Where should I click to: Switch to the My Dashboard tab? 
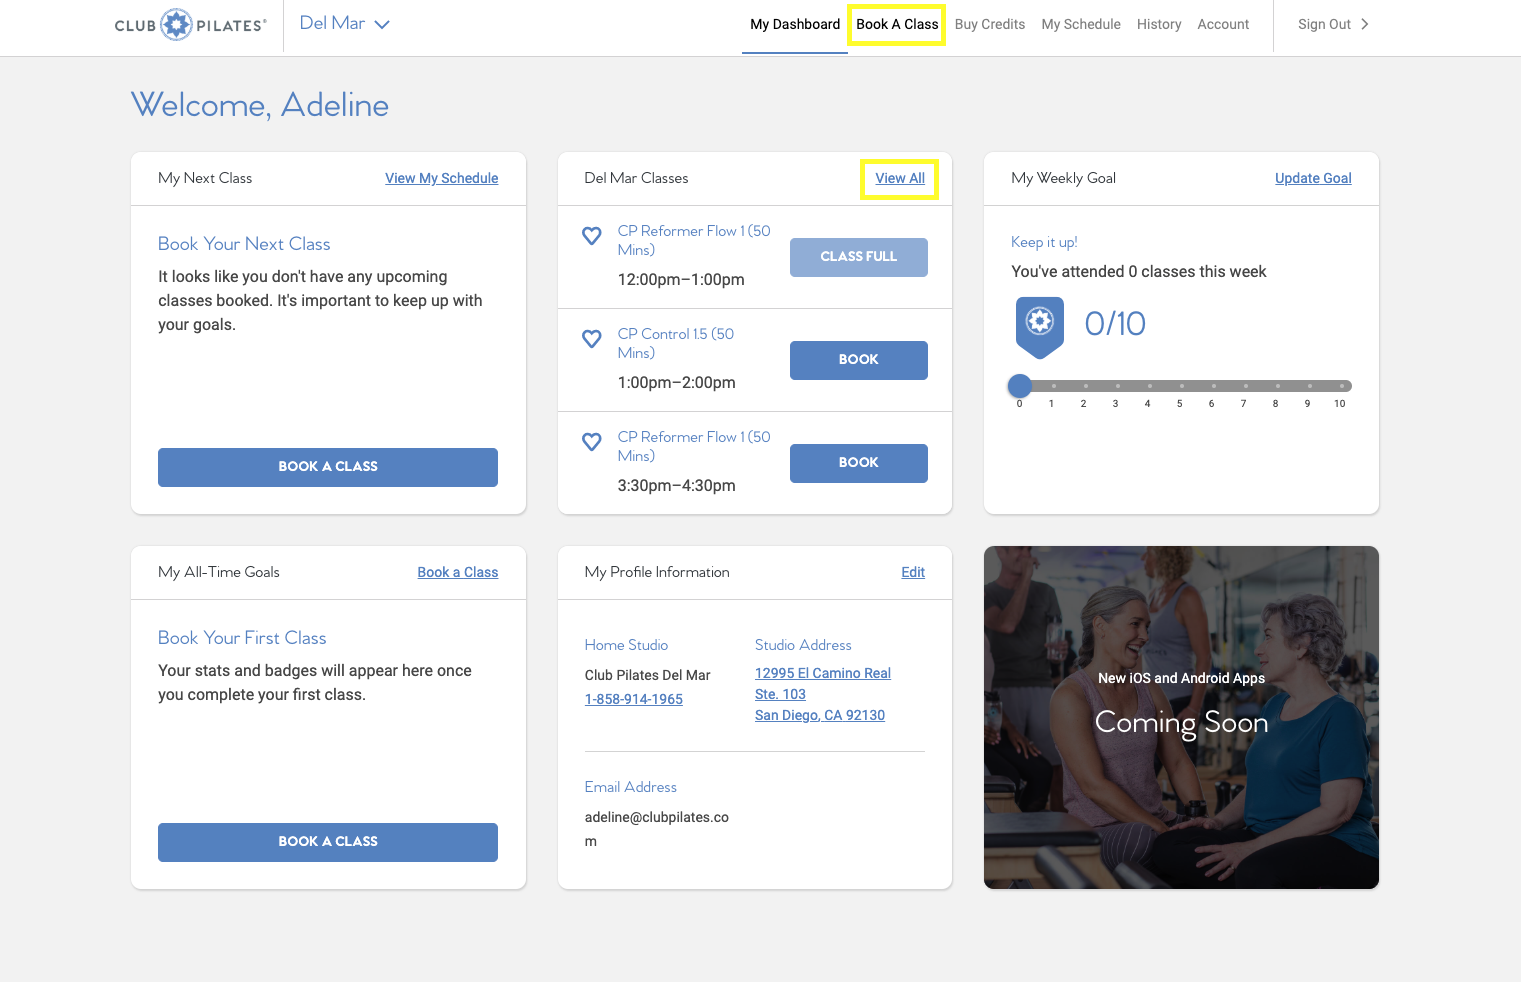point(795,24)
